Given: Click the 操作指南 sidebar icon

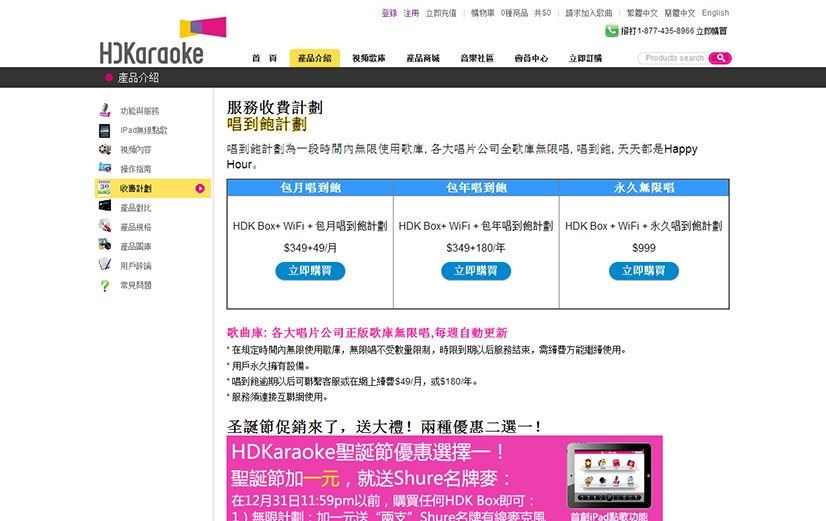Looking at the screenshot, I should point(104,169).
